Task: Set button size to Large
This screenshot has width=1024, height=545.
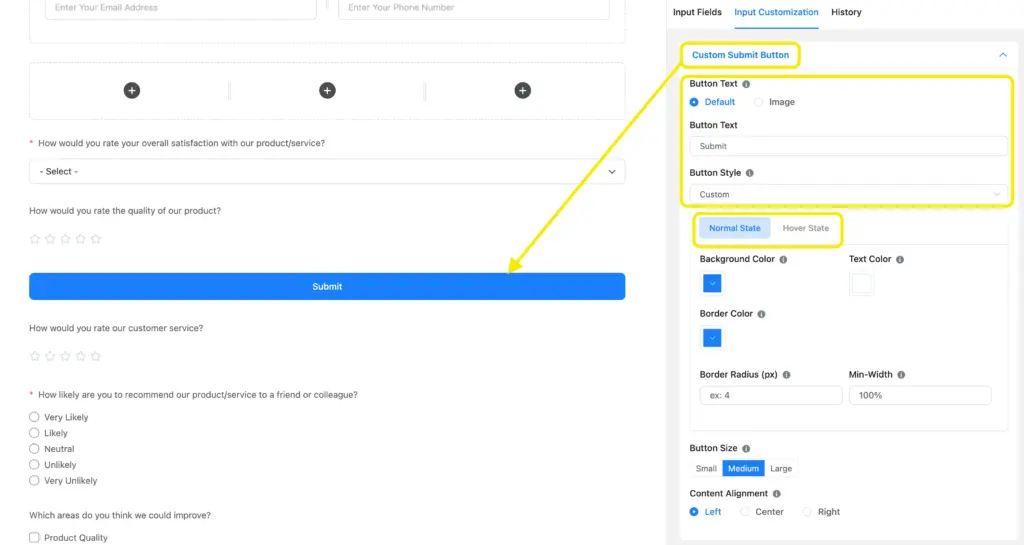Action: (780, 469)
